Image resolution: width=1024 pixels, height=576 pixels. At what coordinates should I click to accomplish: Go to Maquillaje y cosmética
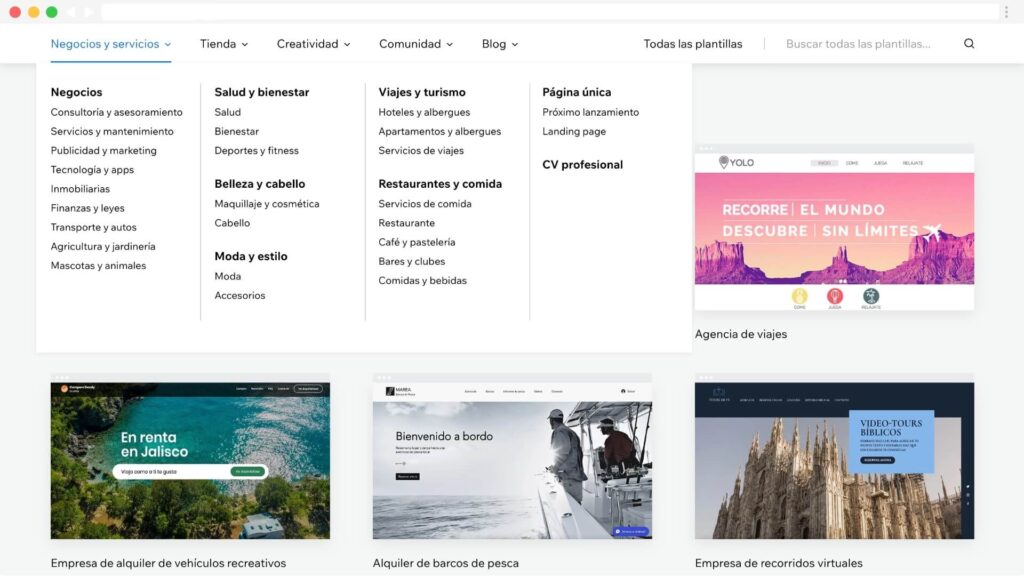[x=266, y=204]
